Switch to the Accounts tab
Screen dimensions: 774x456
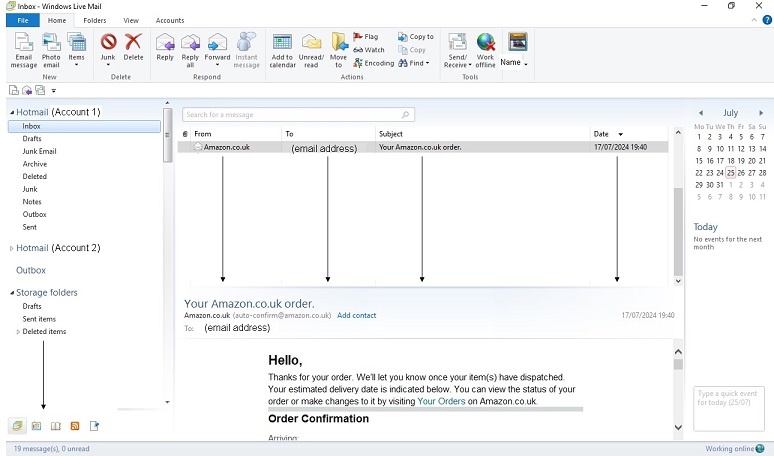(170, 20)
